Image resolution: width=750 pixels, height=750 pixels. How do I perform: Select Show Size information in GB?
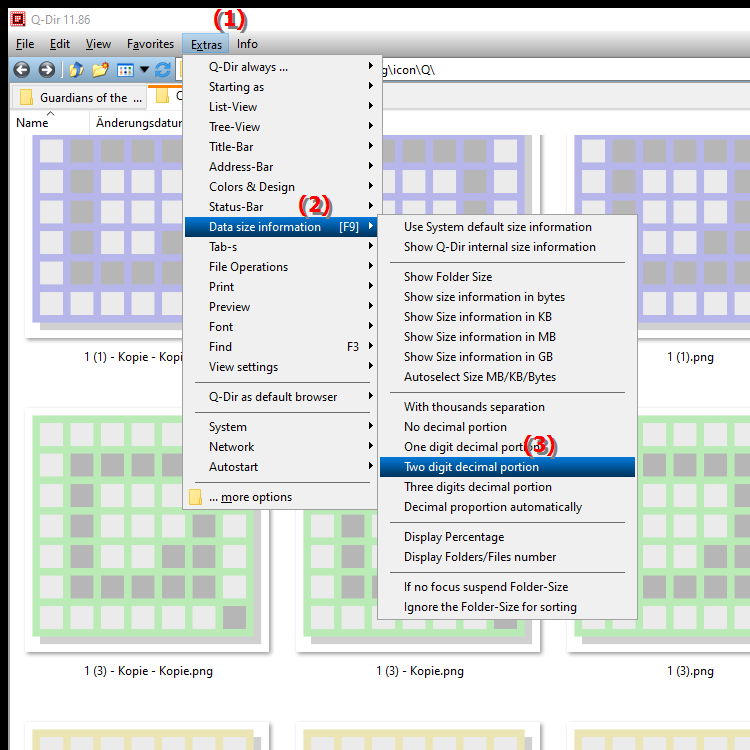pyautogui.click(x=507, y=357)
